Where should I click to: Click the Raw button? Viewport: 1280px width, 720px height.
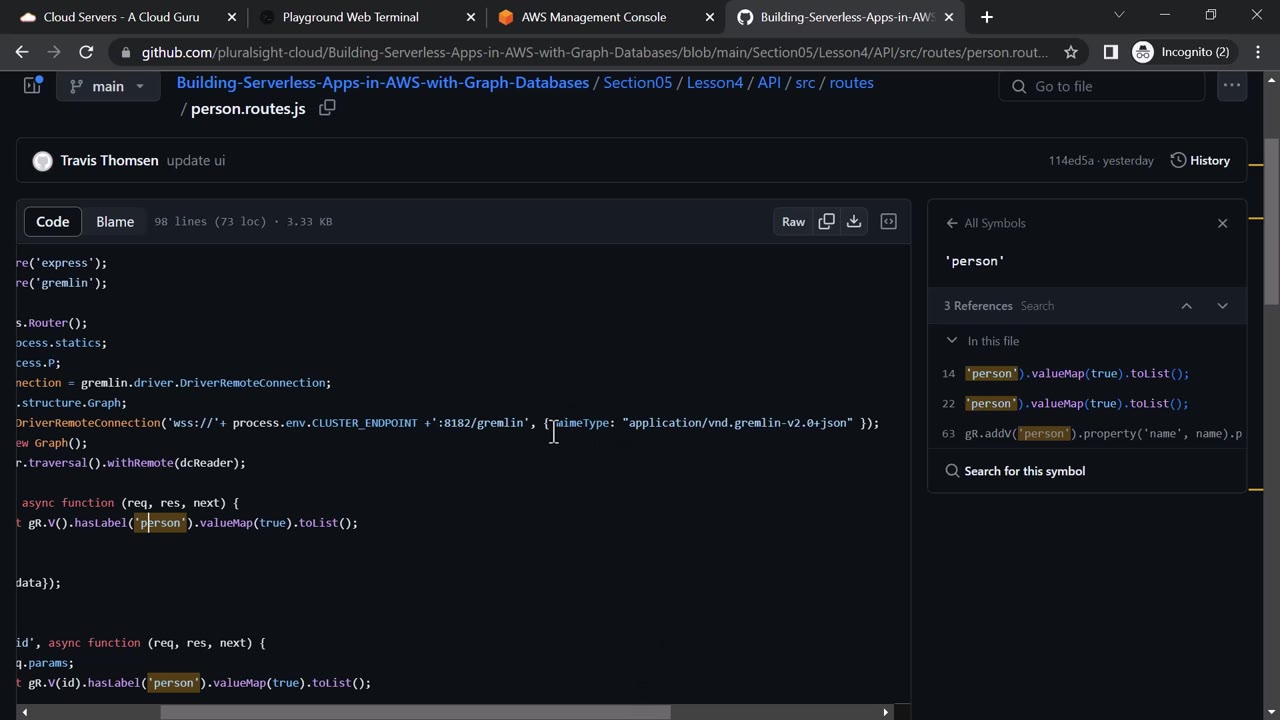793,221
